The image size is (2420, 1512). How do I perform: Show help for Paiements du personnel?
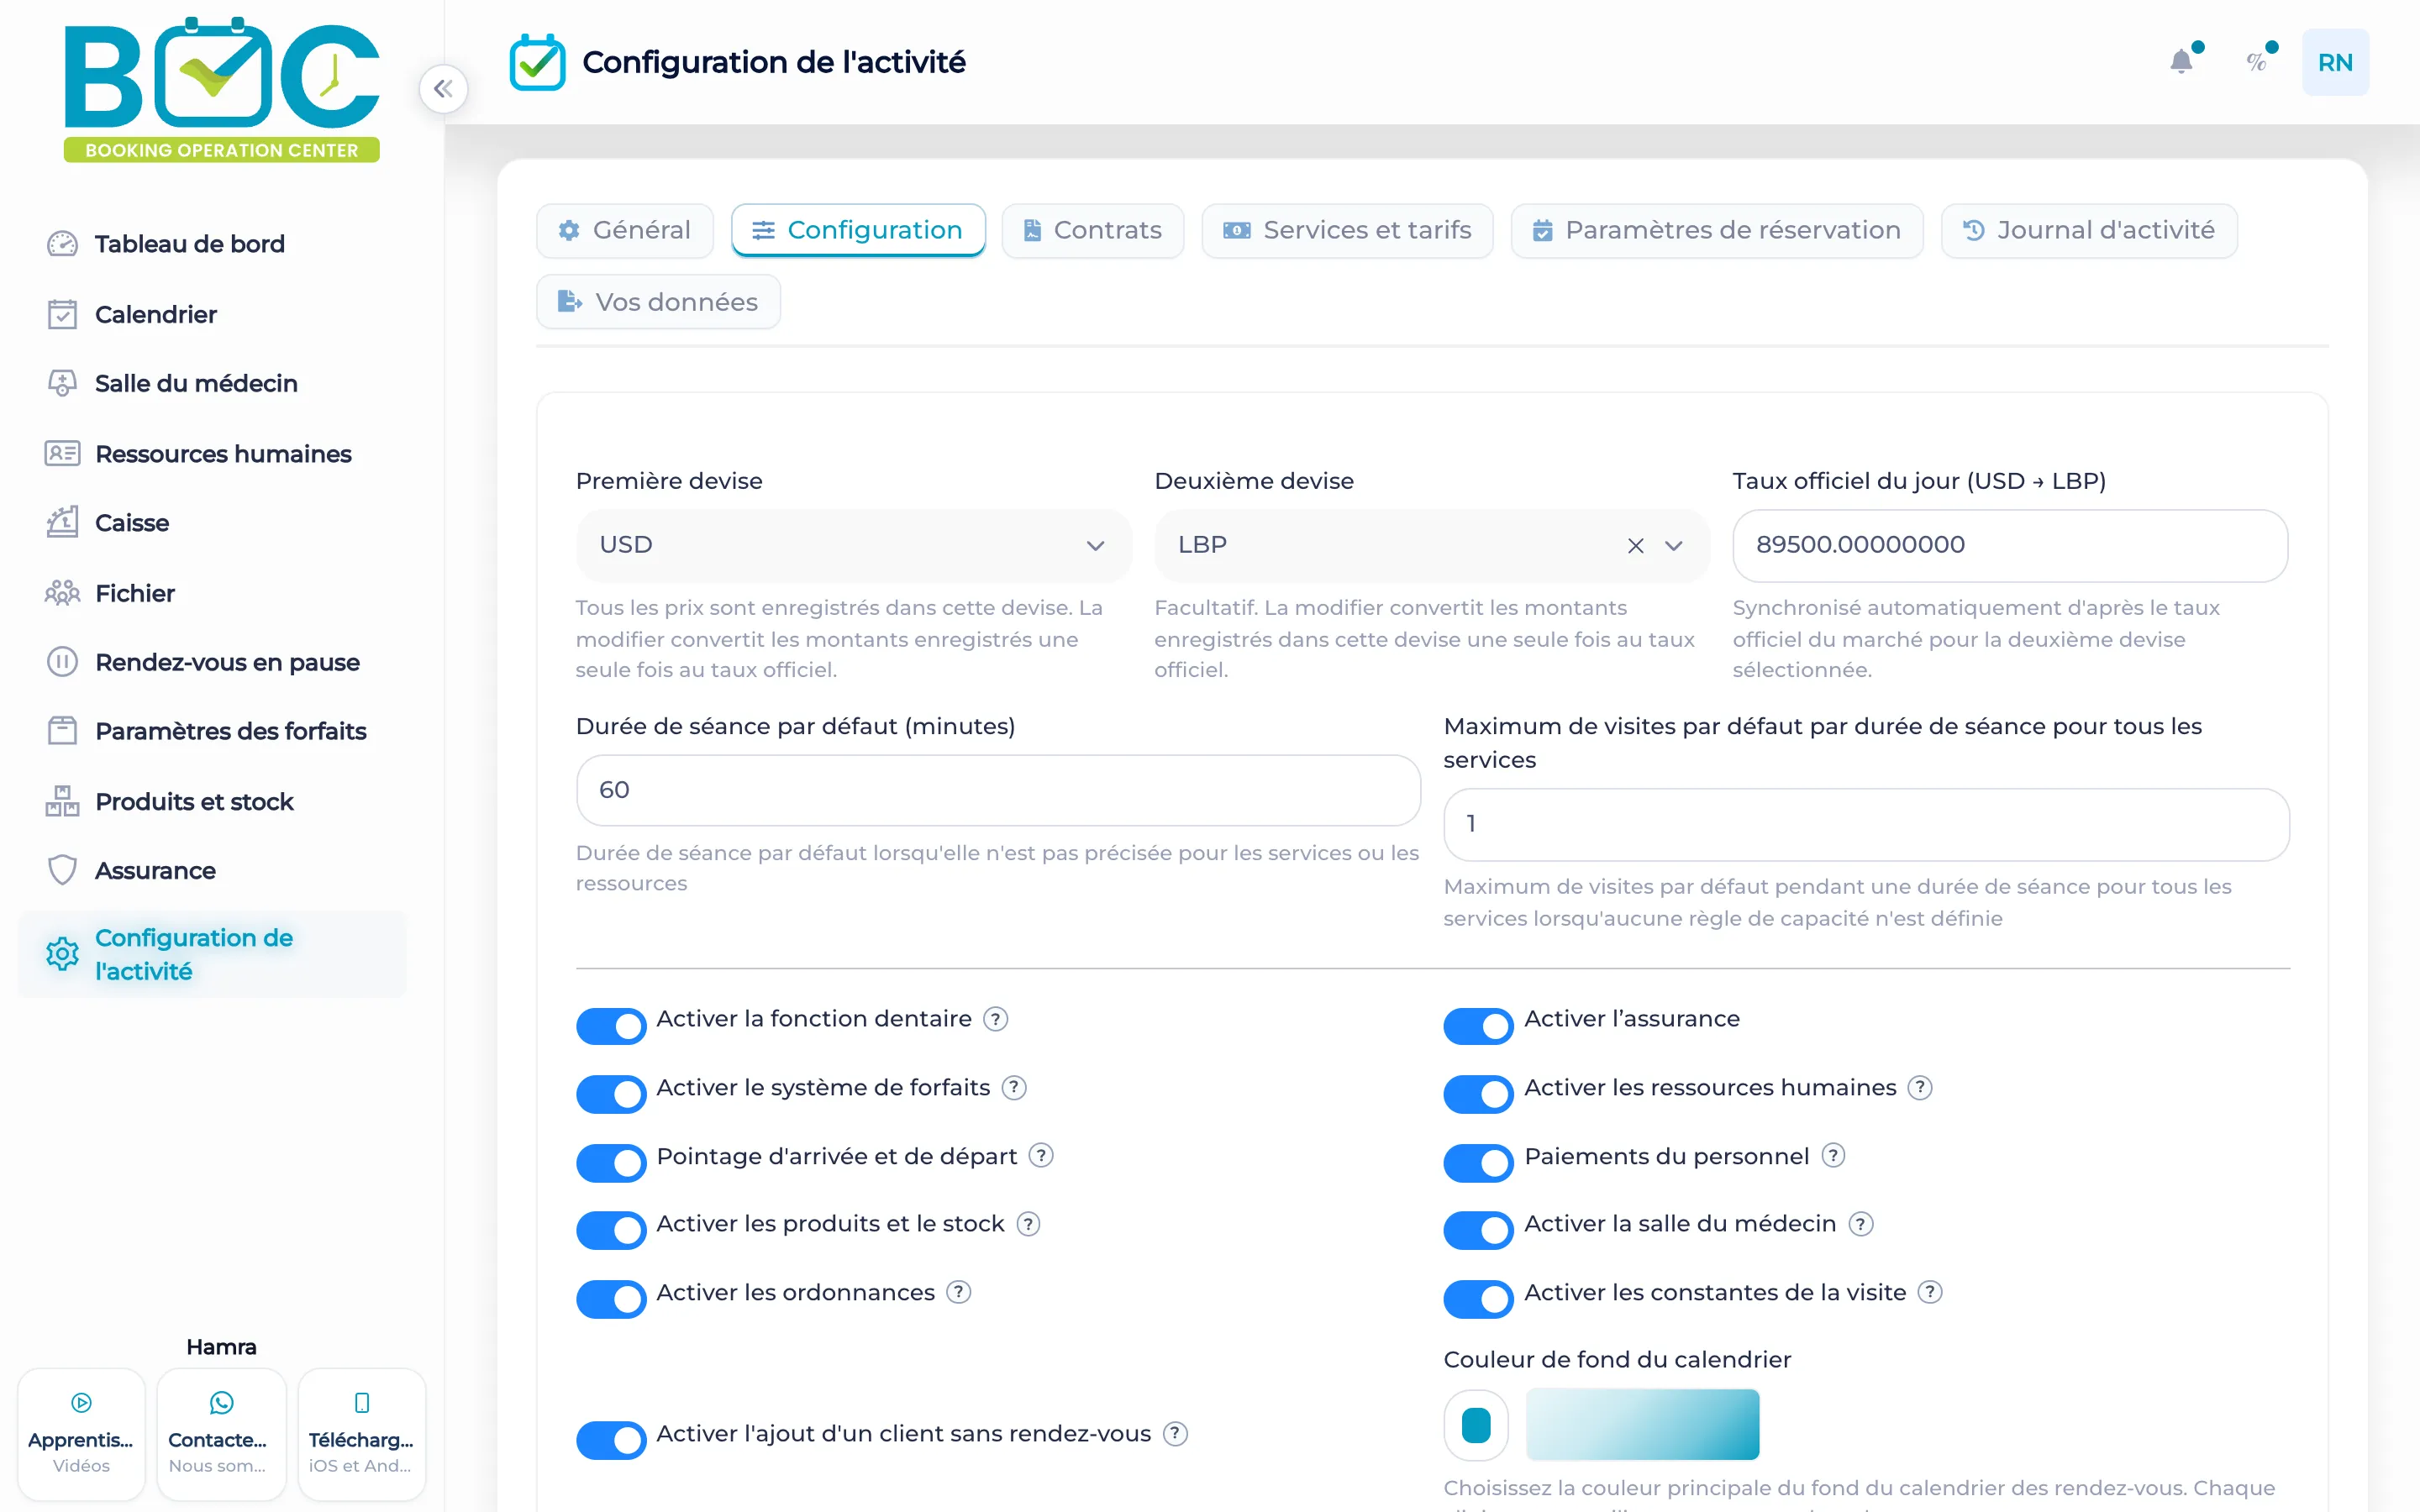point(1833,1156)
